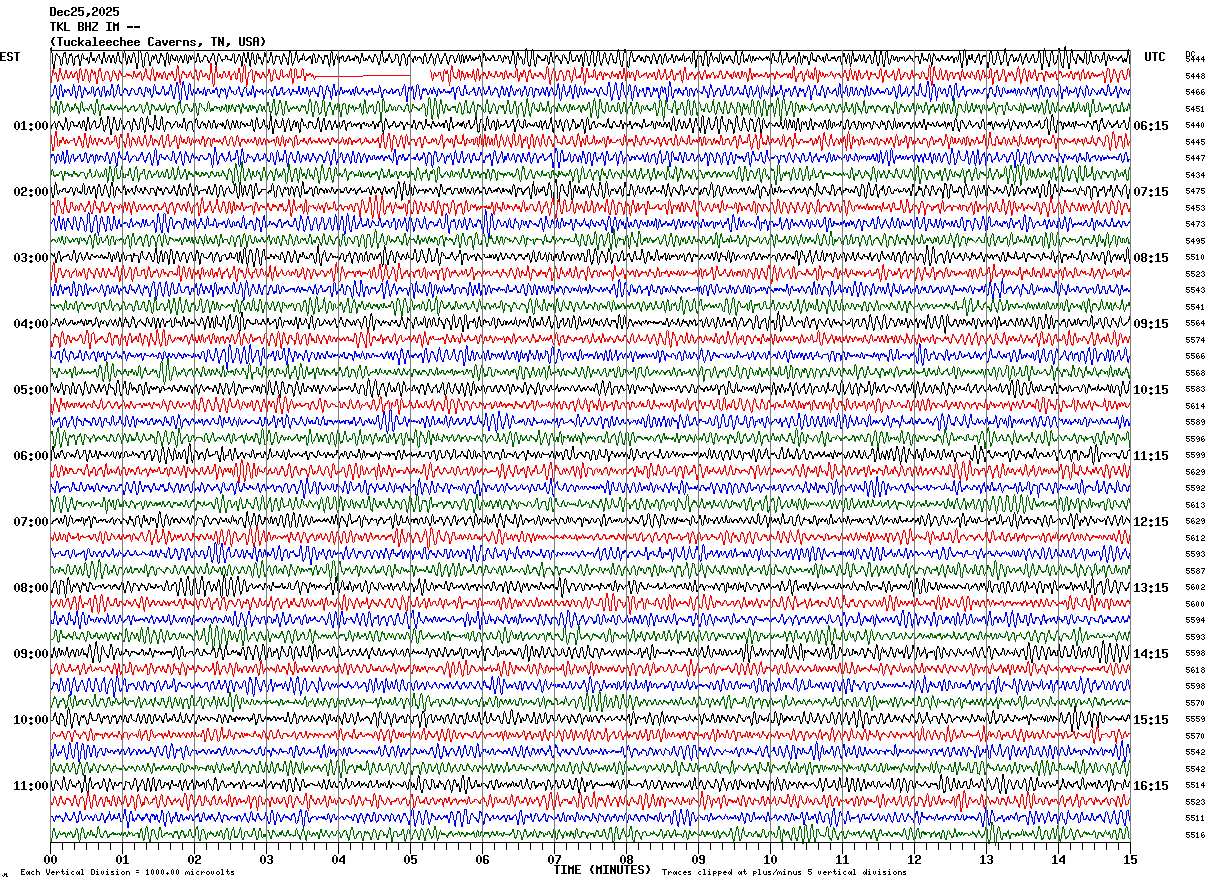
Task: Pick the DC offset value 5451
Action: pos(1195,109)
